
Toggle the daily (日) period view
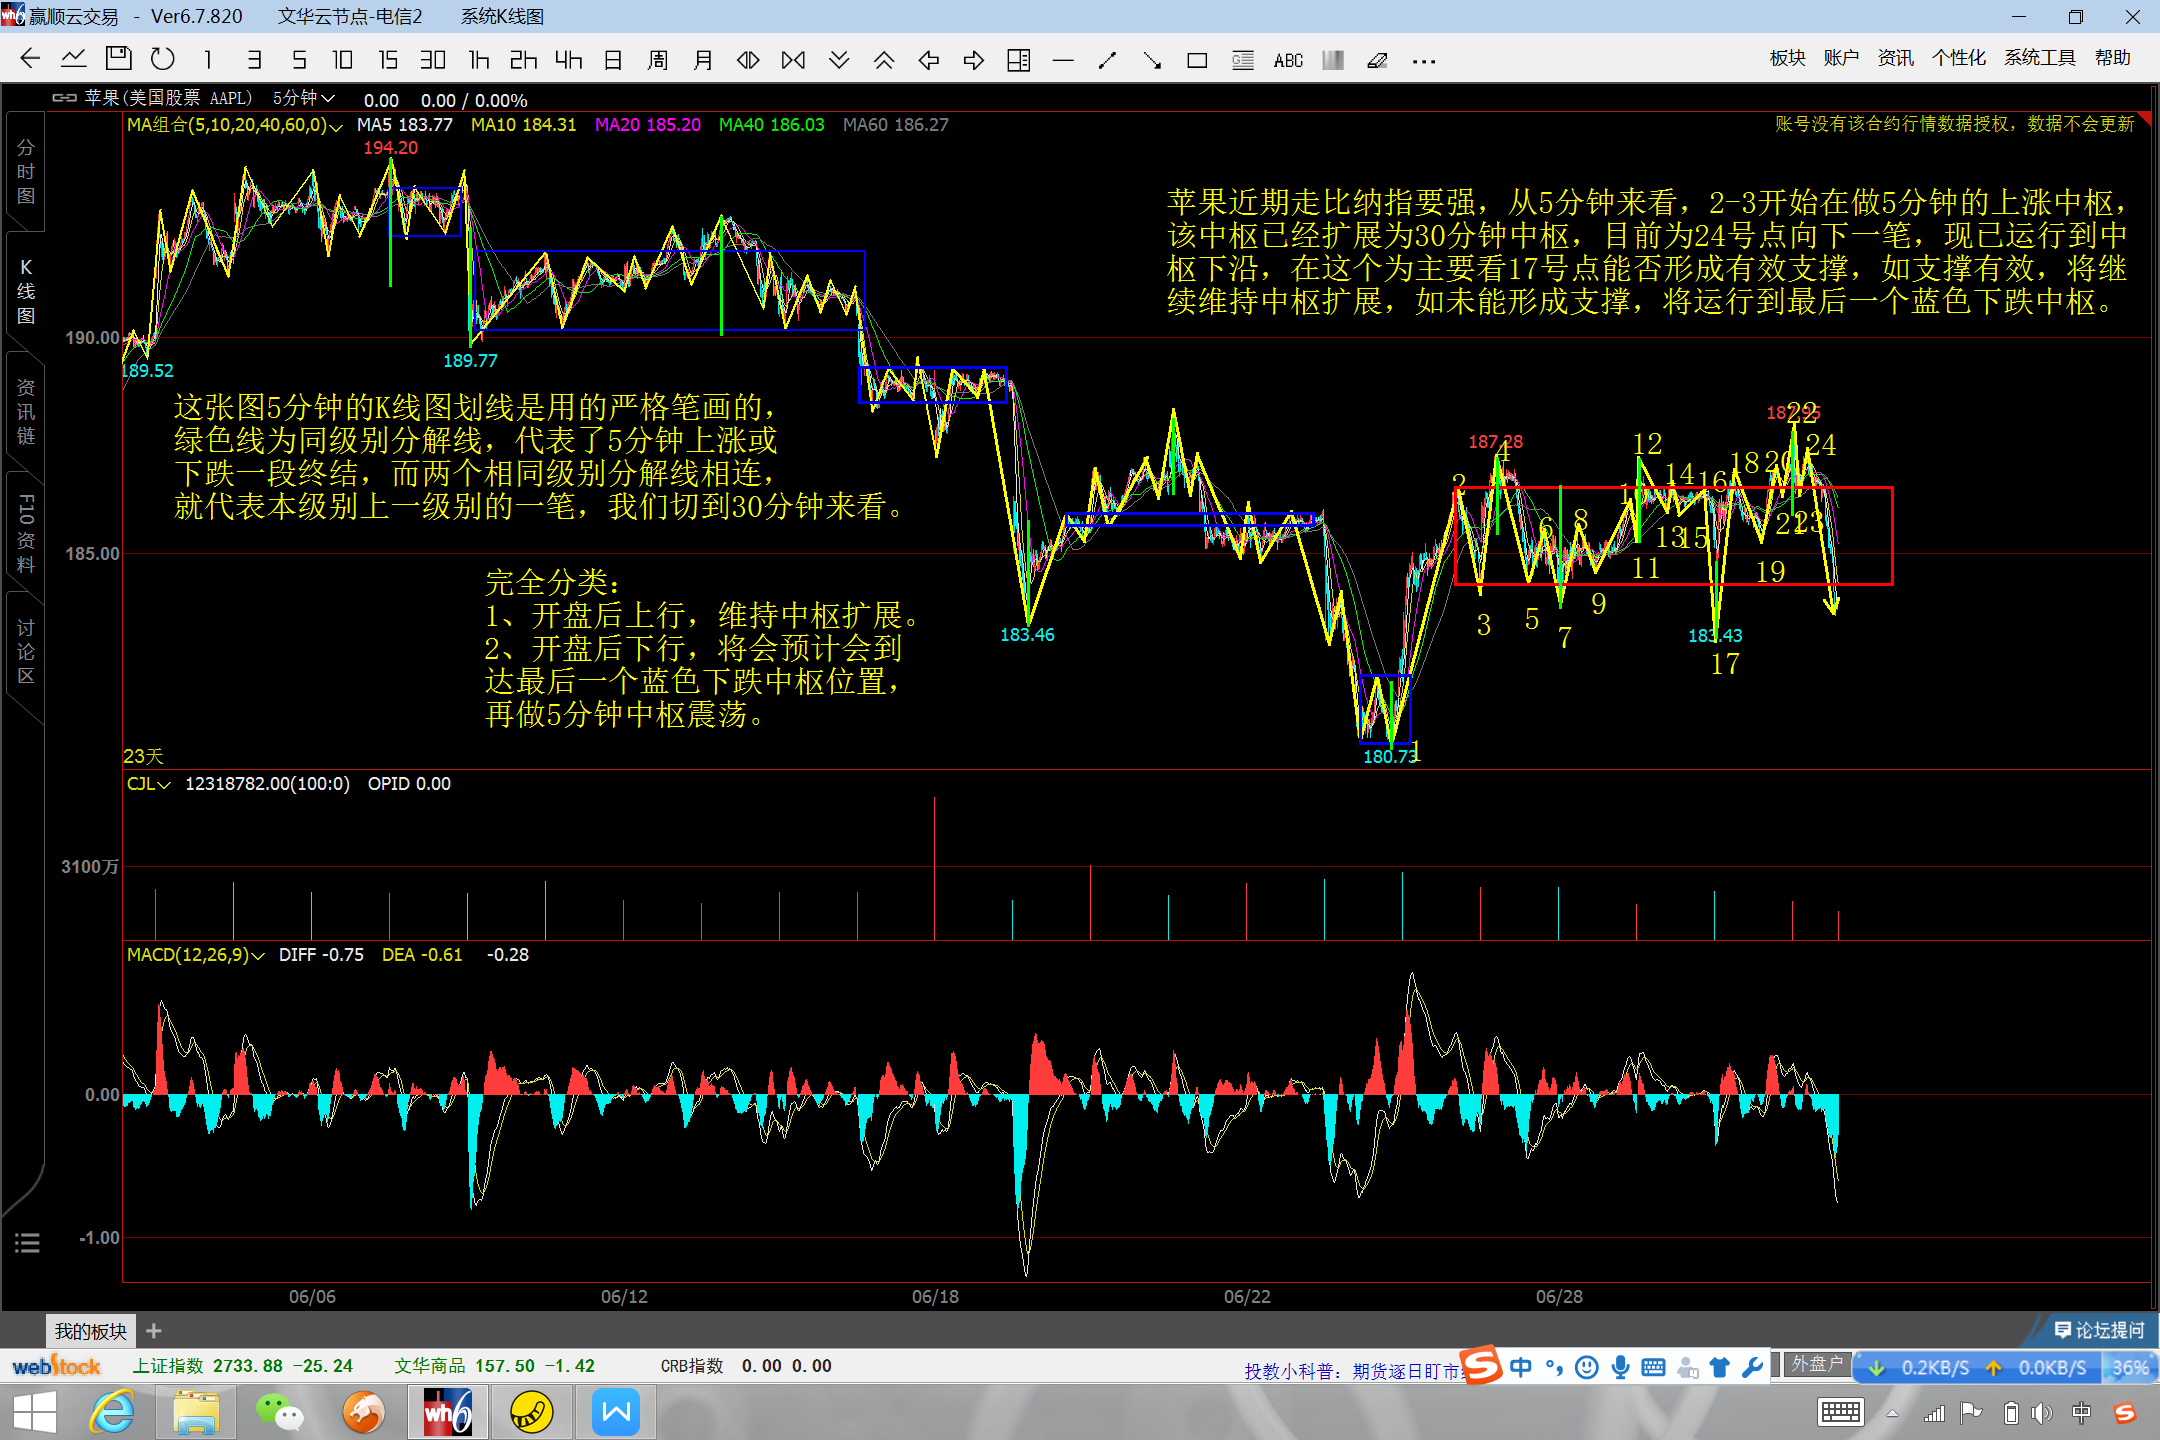[x=613, y=60]
